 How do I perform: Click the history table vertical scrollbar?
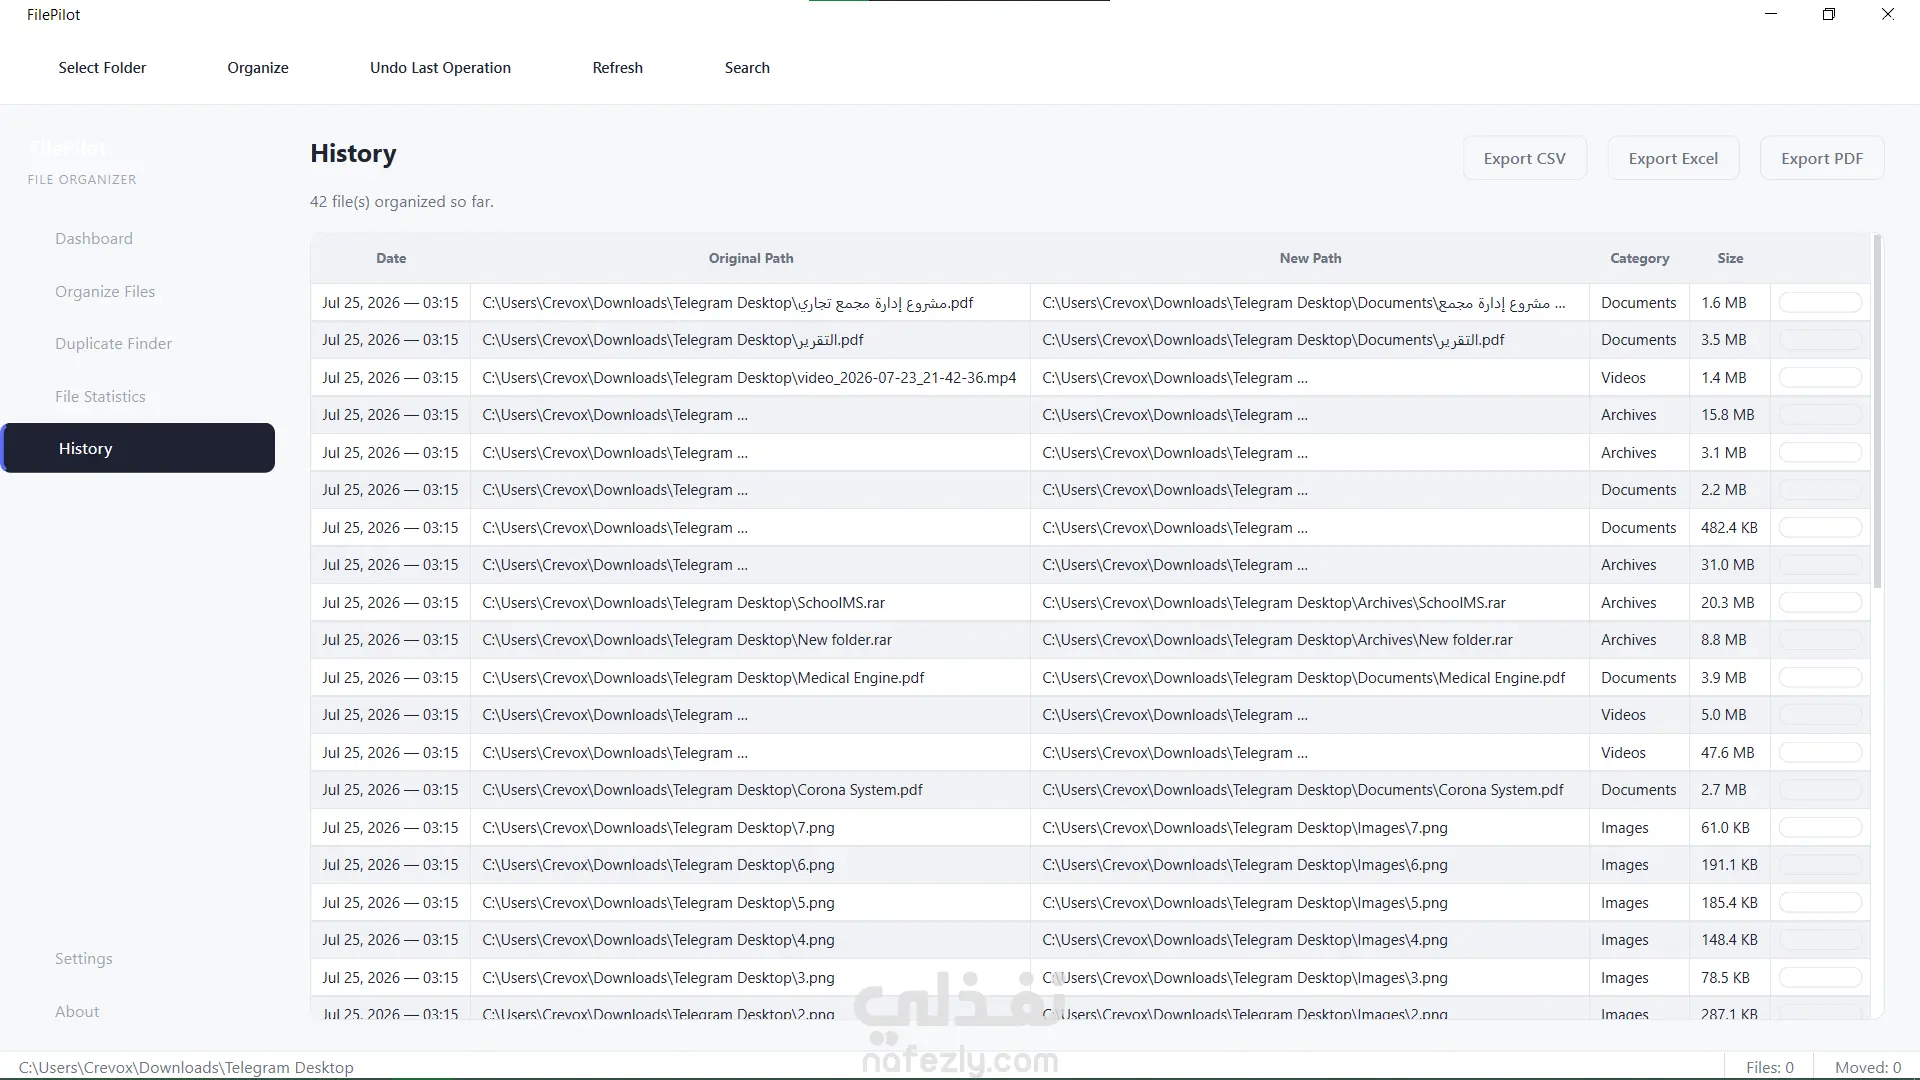click(1877, 412)
